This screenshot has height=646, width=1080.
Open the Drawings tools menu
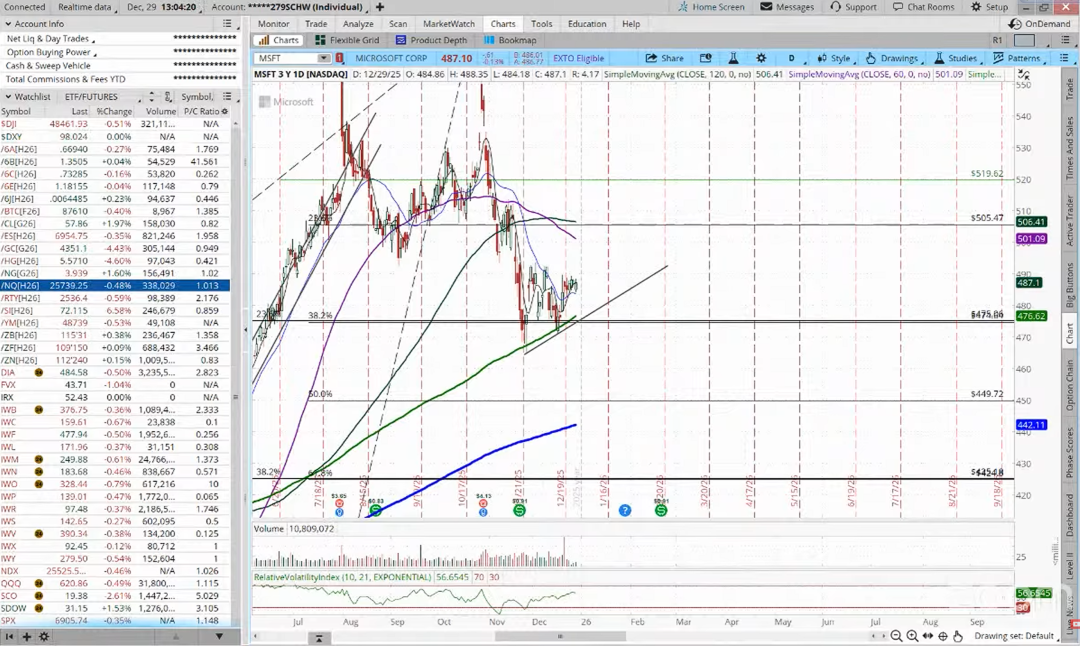coord(892,58)
